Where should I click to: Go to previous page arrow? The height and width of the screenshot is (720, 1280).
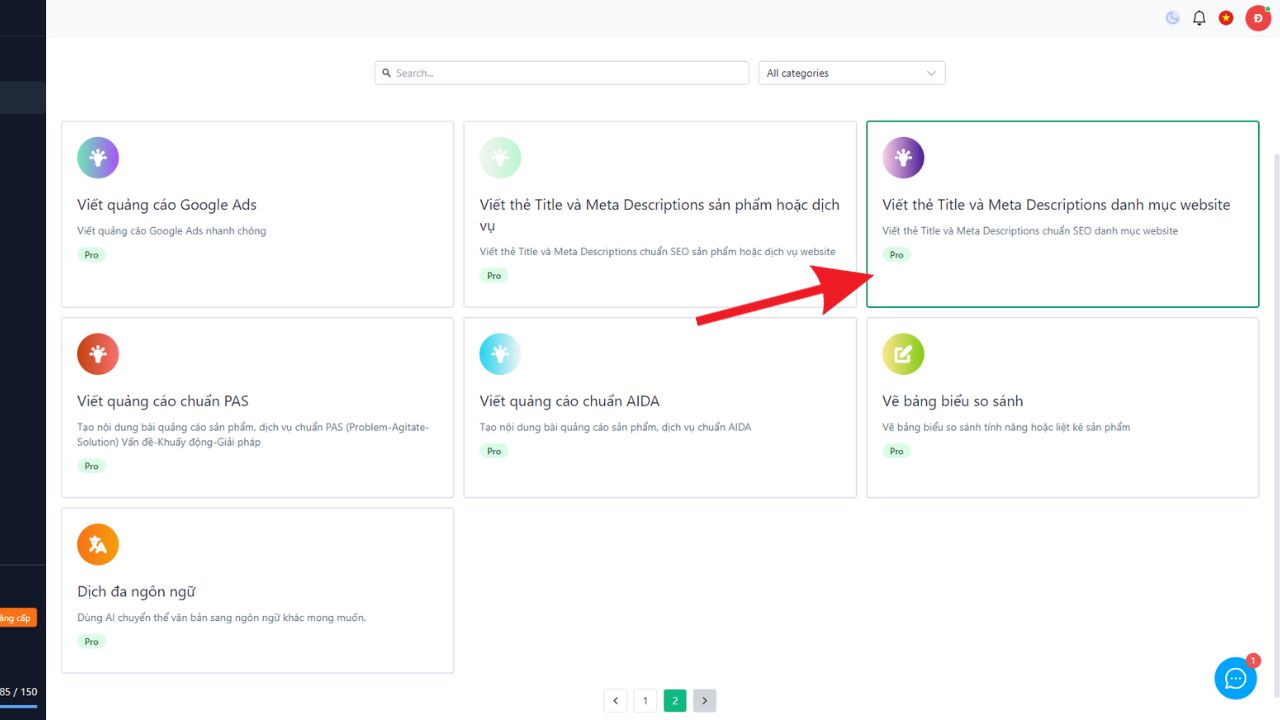tap(616, 701)
